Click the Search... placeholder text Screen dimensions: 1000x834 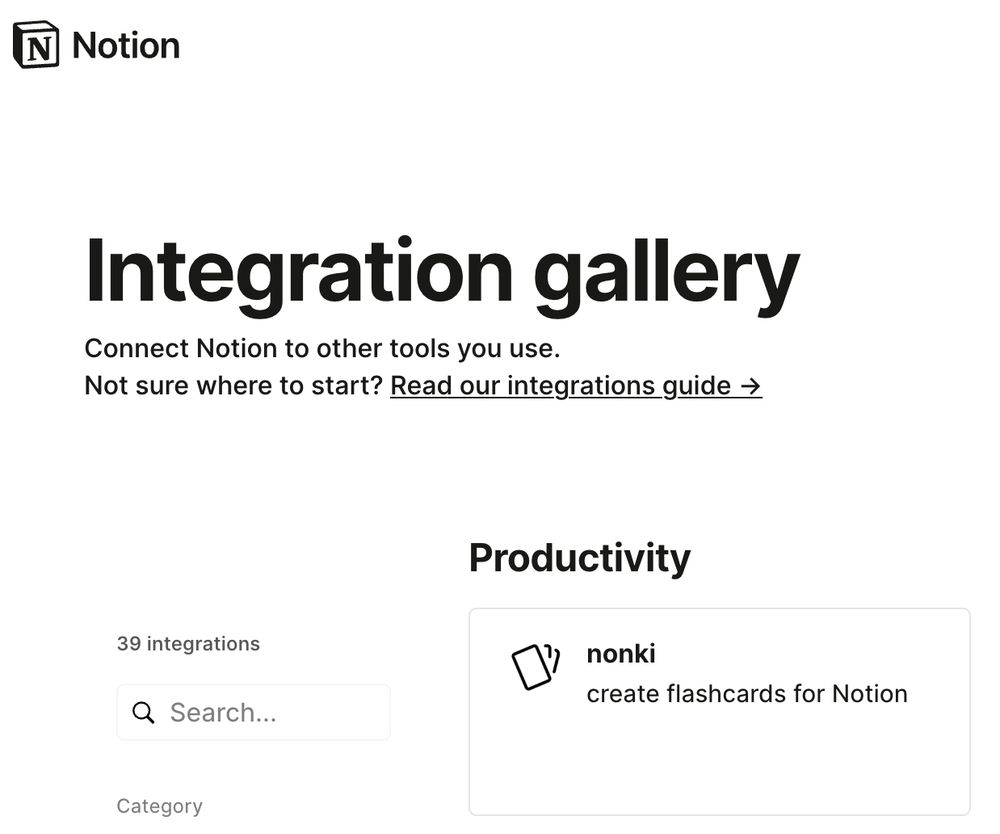pyautogui.click(x=223, y=713)
